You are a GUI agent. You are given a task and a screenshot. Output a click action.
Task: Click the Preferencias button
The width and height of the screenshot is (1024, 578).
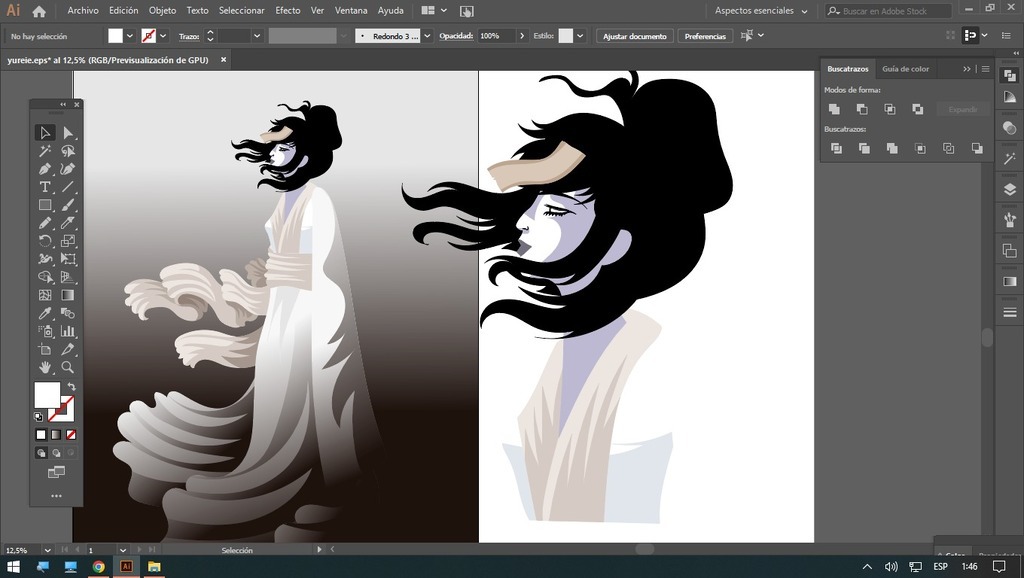tap(705, 36)
